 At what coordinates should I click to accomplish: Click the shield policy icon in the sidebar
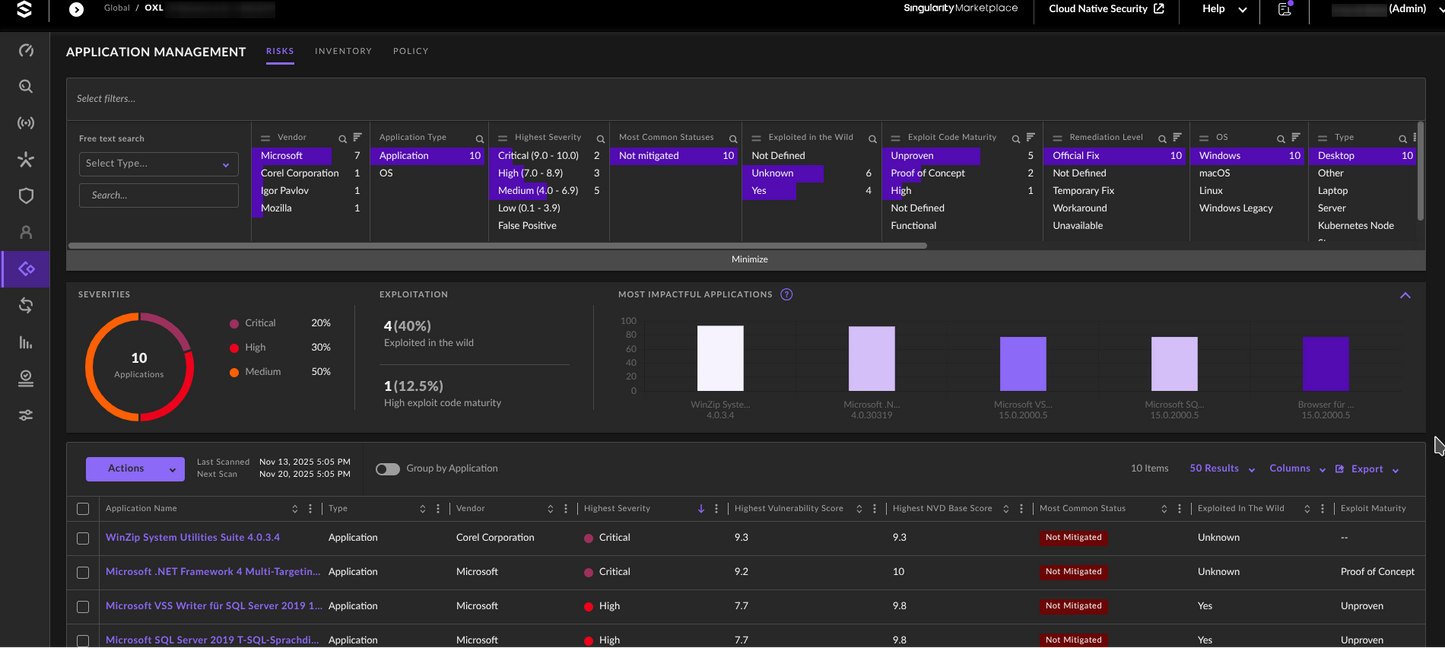pos(25,195)
